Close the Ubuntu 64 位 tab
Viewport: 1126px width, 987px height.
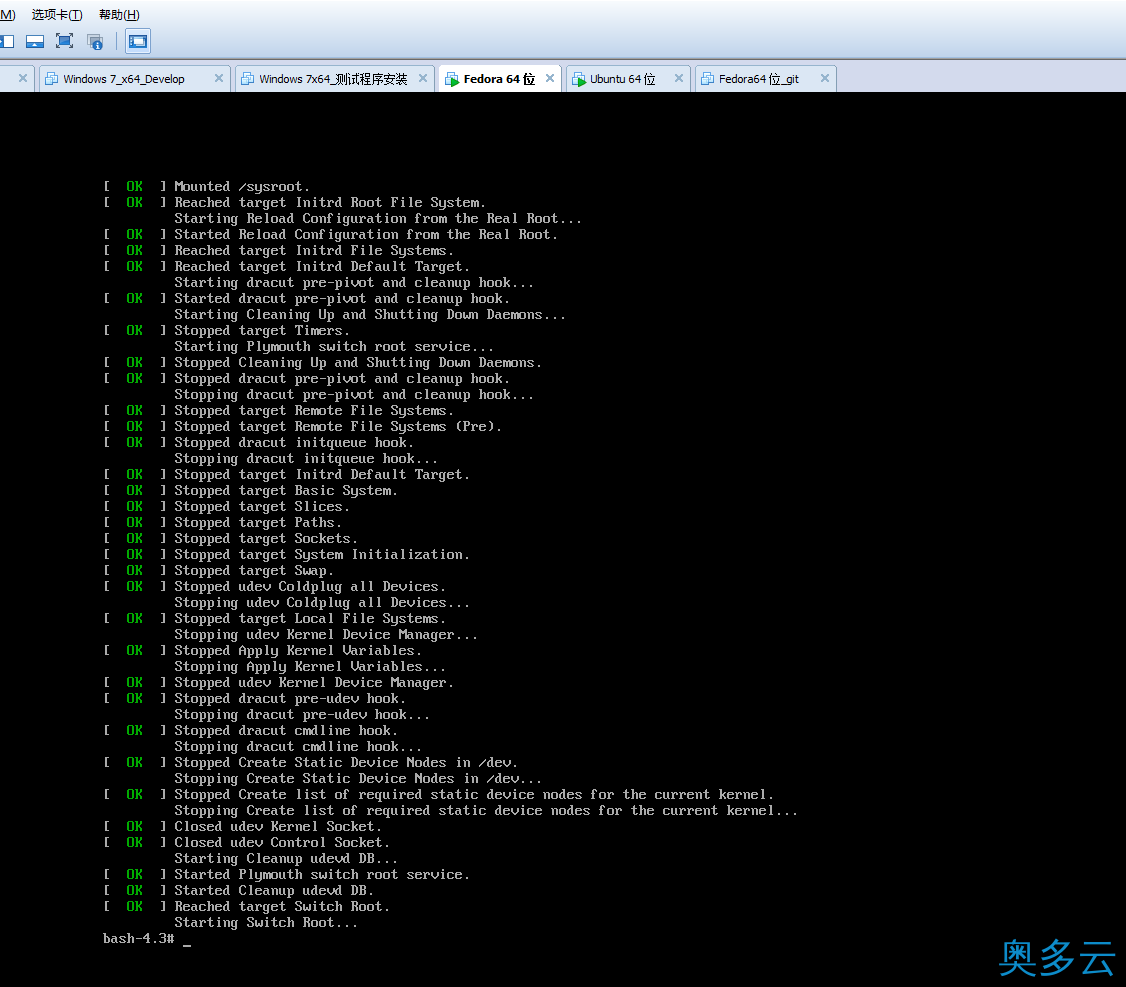(x=679, y=78)
